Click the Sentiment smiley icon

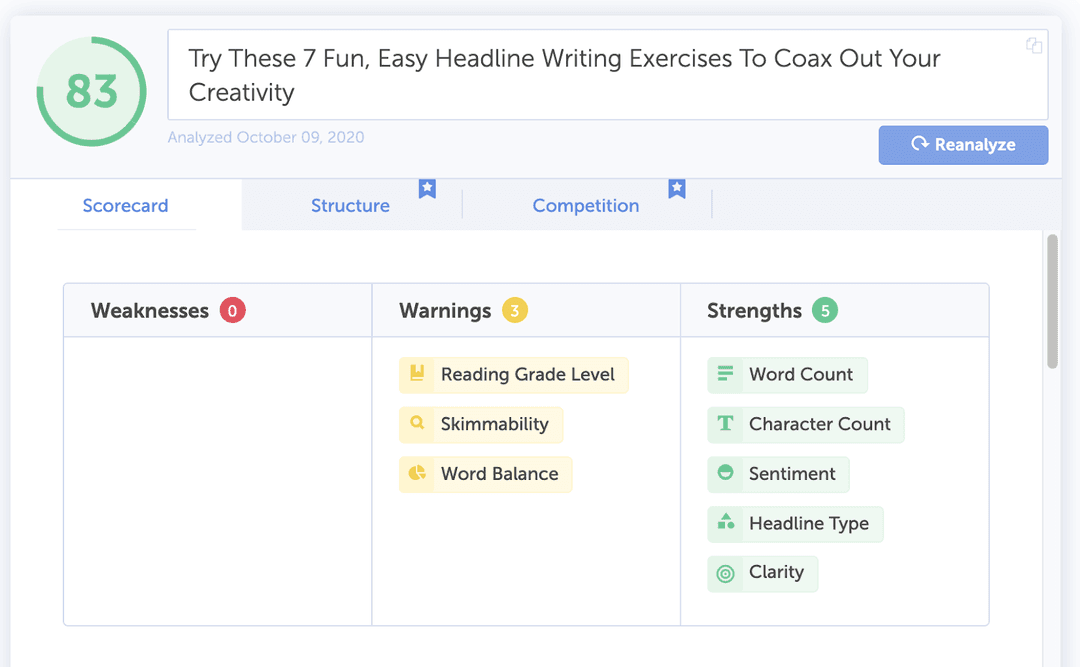pyautogui.click(x=725, y=474)
